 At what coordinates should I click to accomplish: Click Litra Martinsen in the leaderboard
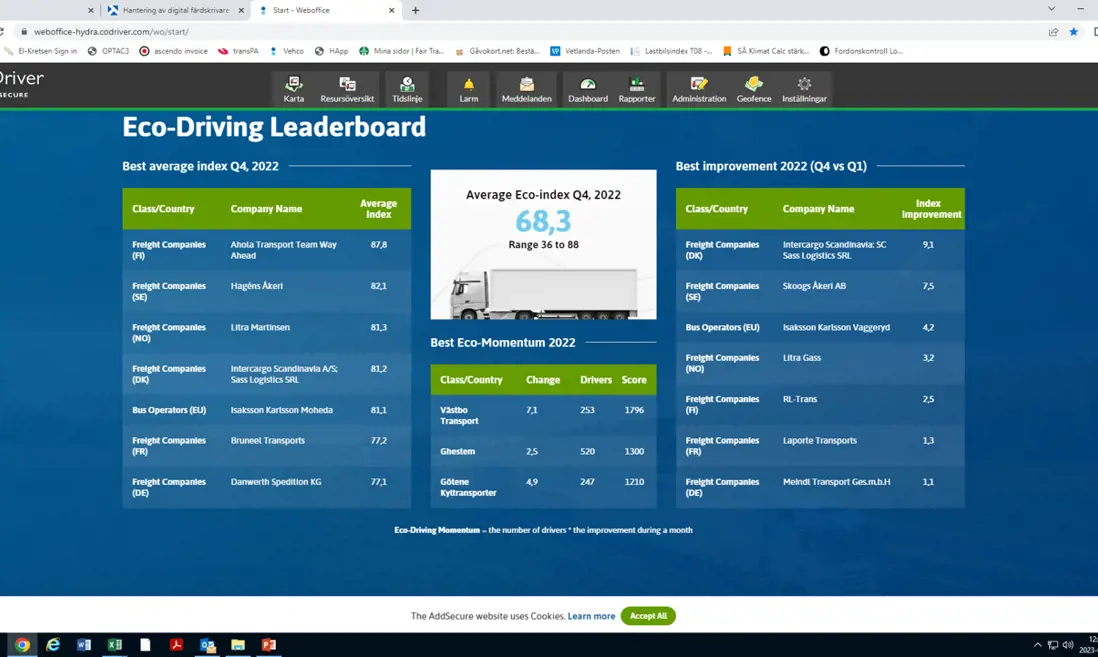(260, 327)
